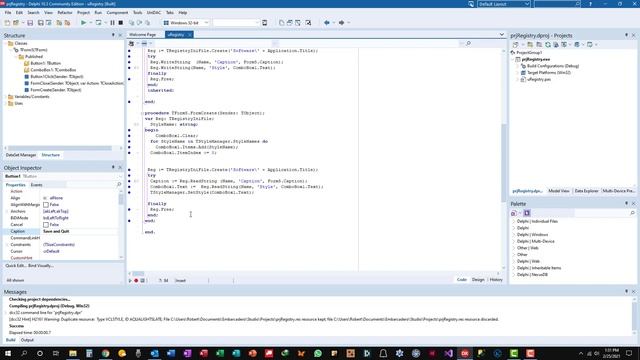The width and height of the screenshot is (640, 360).
Task: Open the File menu
Action: pos(8,13)
